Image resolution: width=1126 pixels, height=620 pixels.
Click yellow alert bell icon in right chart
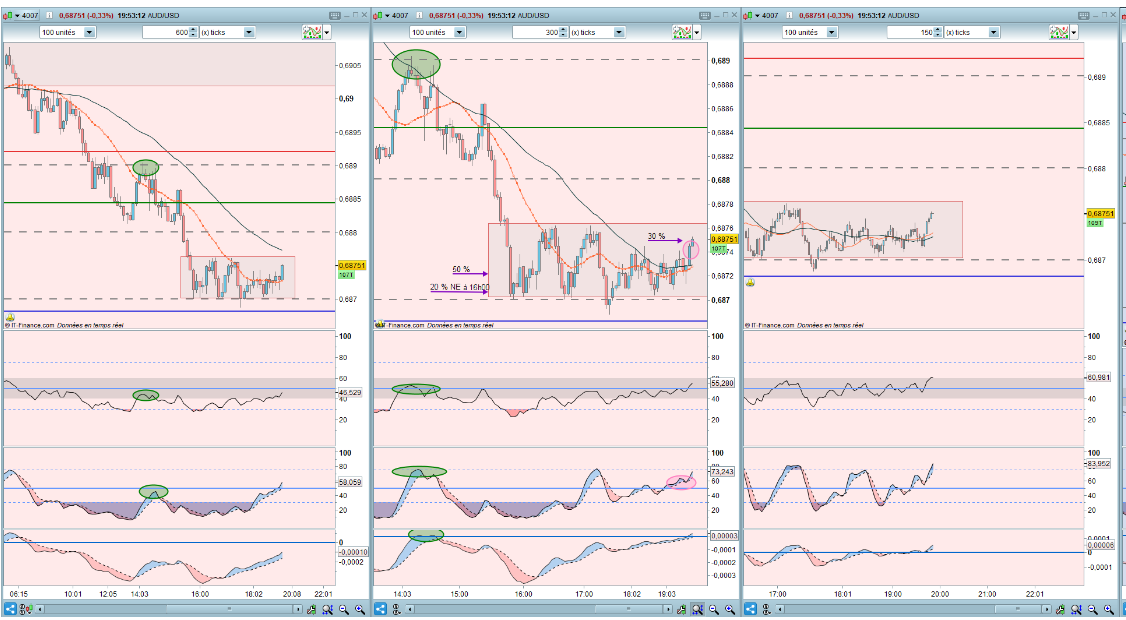[750, 283]
